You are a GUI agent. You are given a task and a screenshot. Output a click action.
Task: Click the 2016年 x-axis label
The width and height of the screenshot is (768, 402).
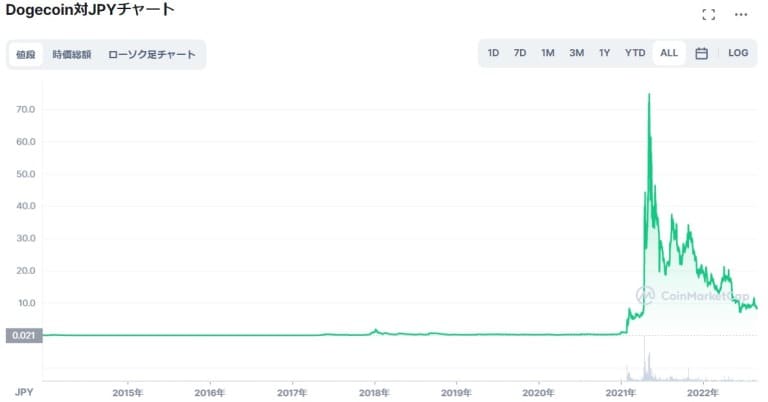click(210, 393)
